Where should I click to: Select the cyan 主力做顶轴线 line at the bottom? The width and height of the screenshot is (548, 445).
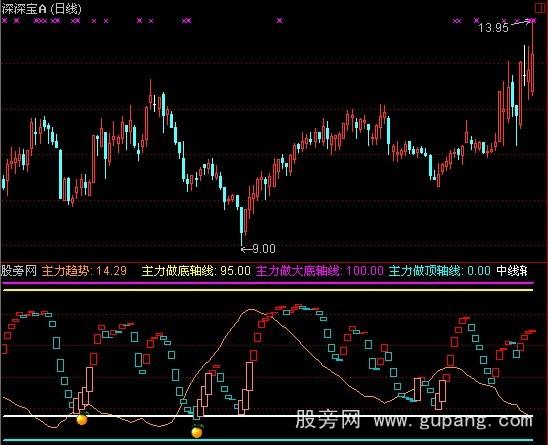coord(268,440)
